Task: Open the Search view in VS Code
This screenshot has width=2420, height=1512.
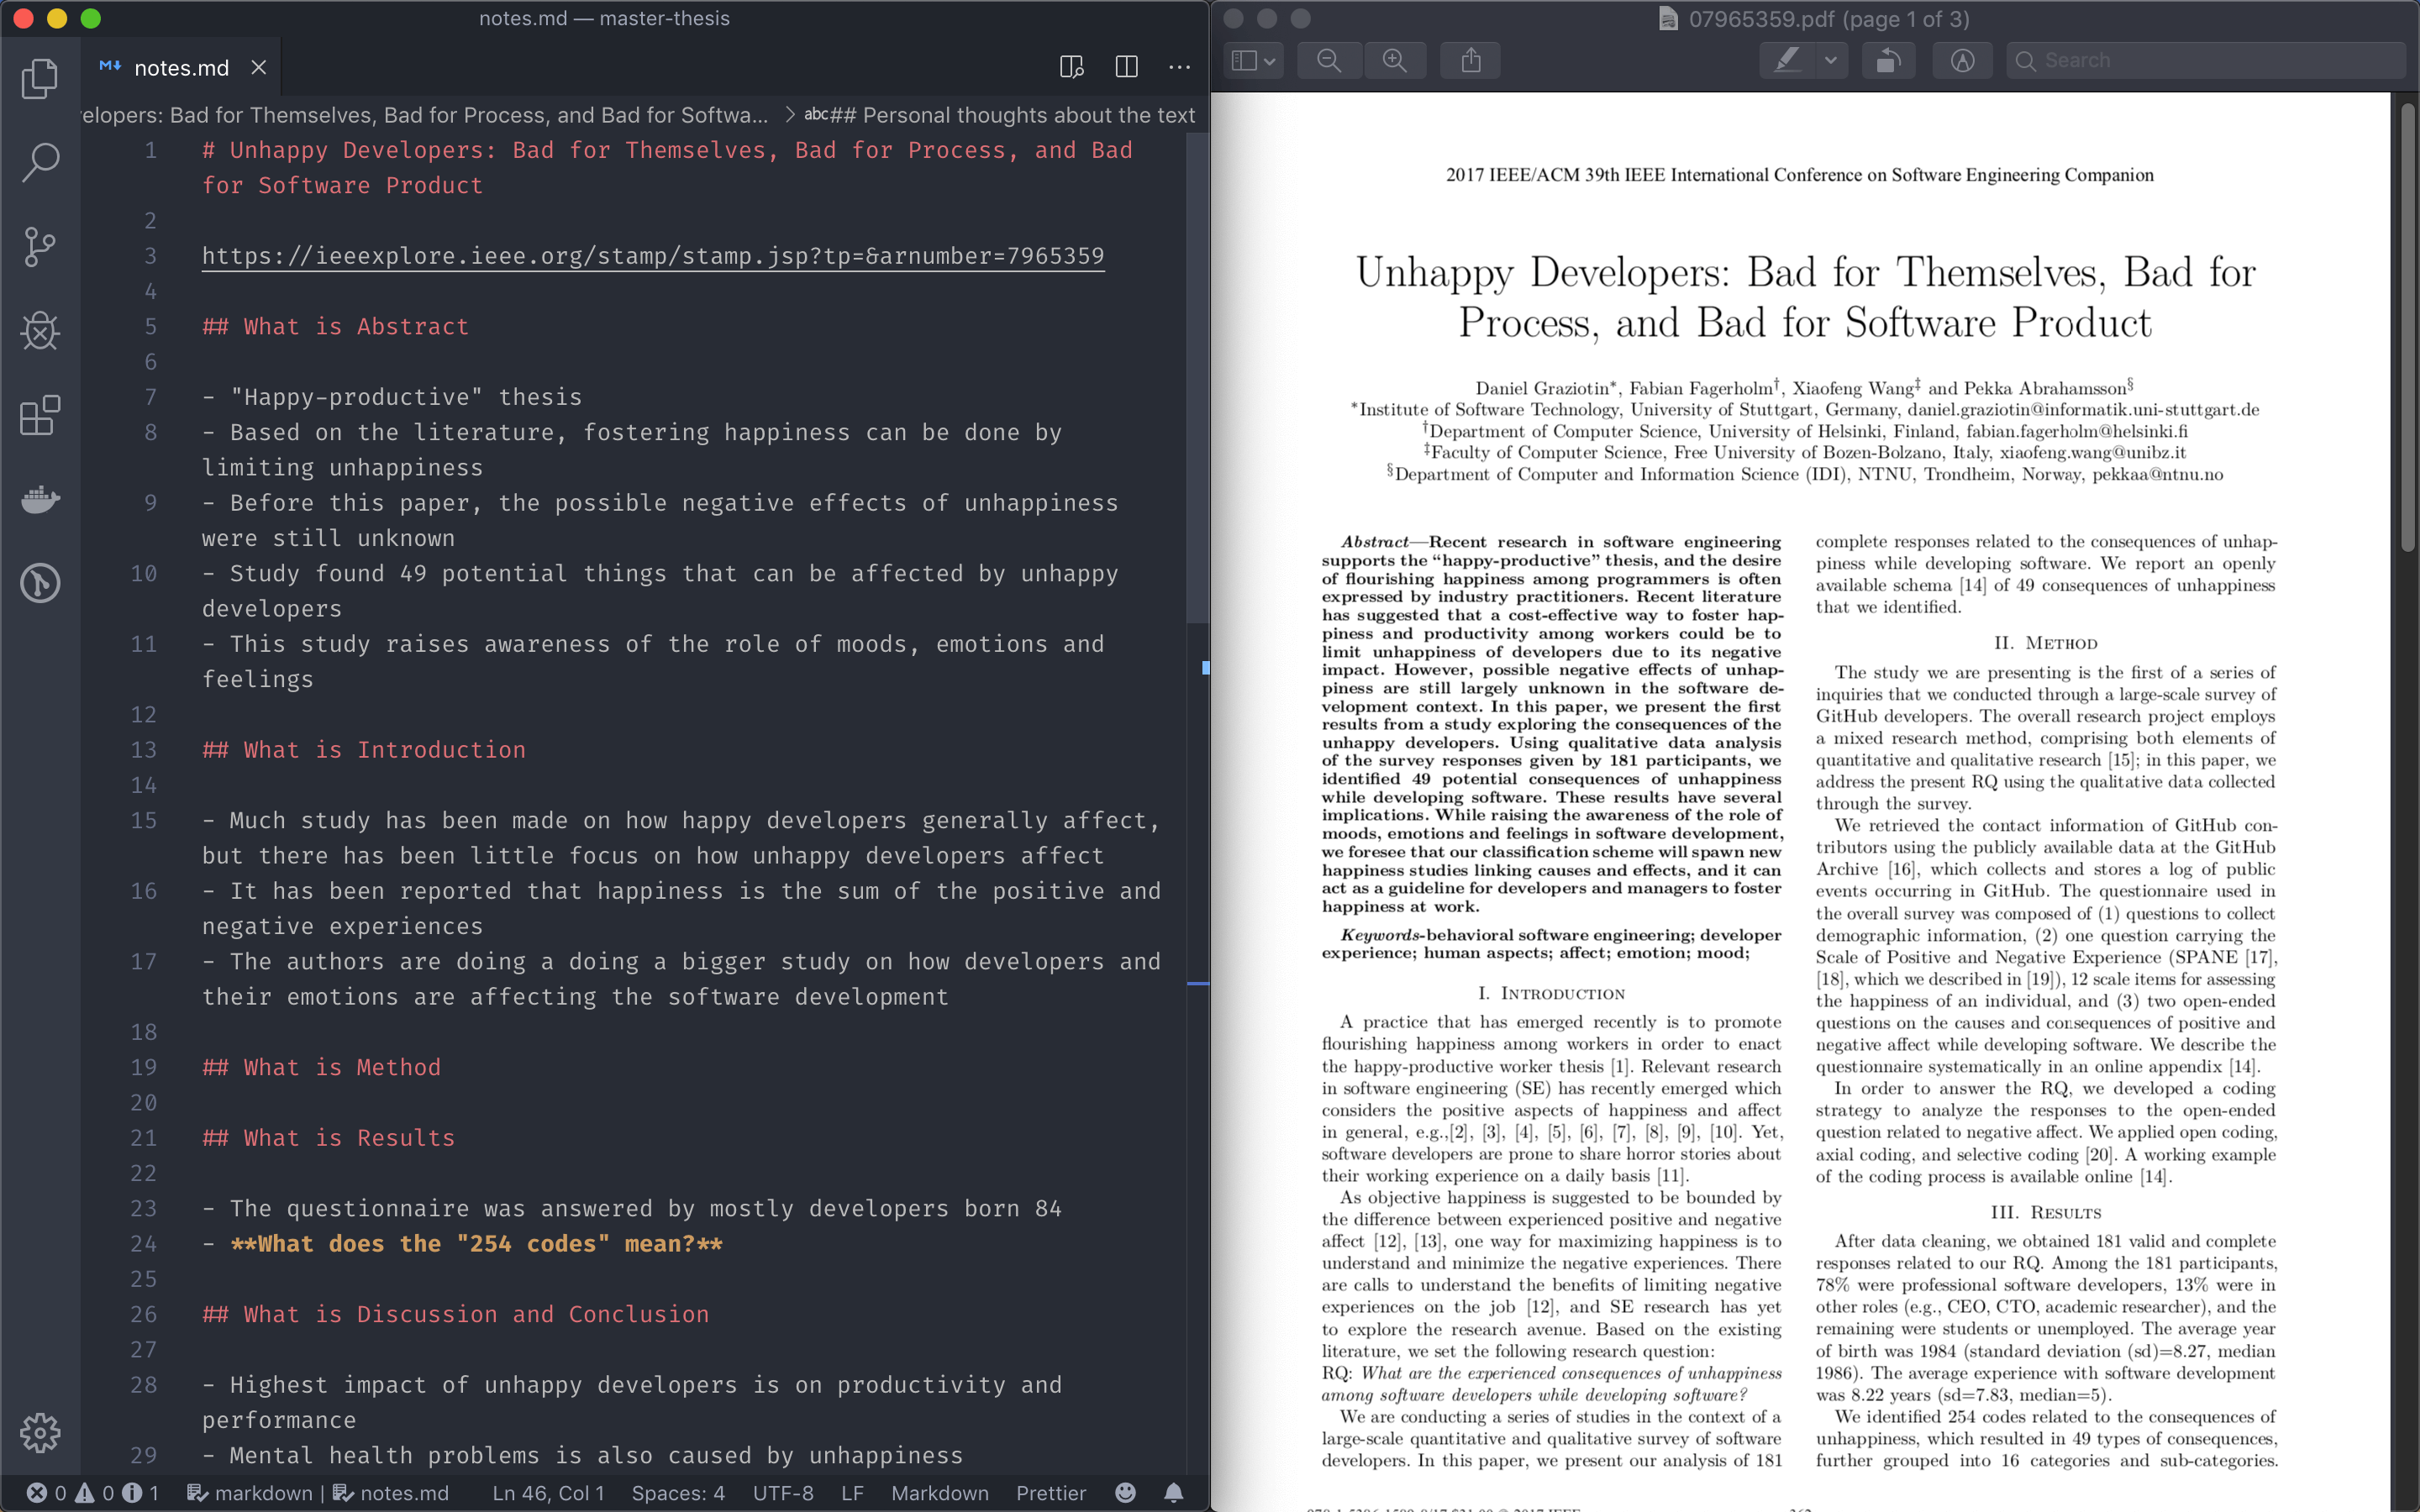Action: tap(40, 162)
